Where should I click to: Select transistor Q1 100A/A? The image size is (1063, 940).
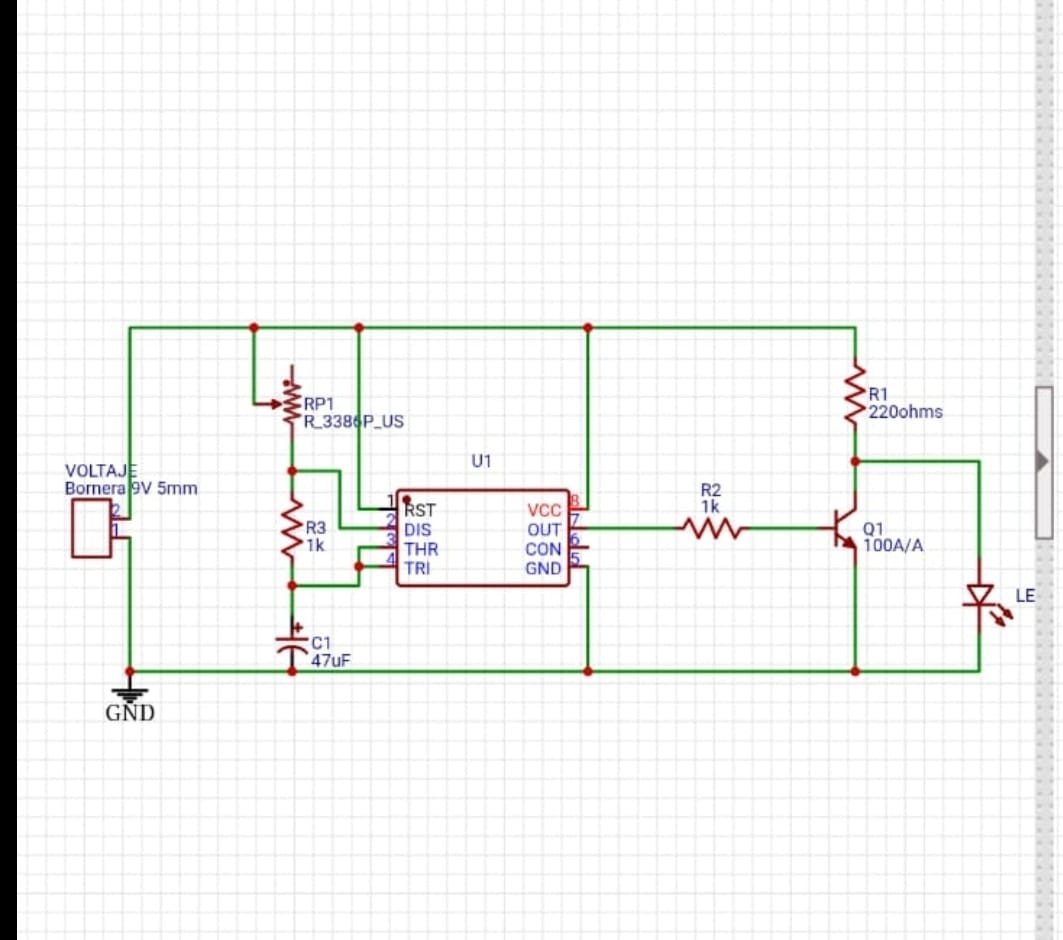point(840,530)
